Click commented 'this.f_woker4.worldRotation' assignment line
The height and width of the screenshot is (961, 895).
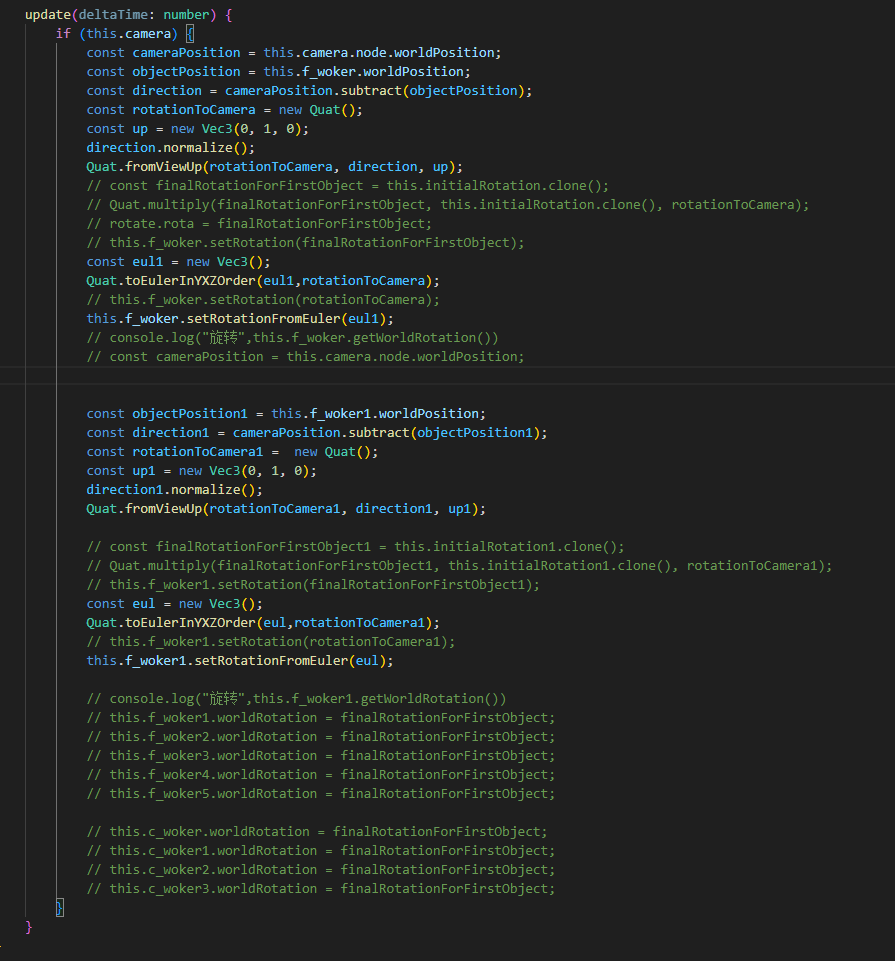click(321, 775)
